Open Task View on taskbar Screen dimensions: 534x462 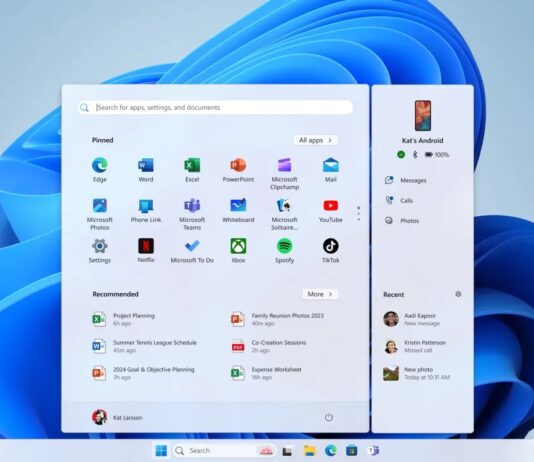click(287, 451)
